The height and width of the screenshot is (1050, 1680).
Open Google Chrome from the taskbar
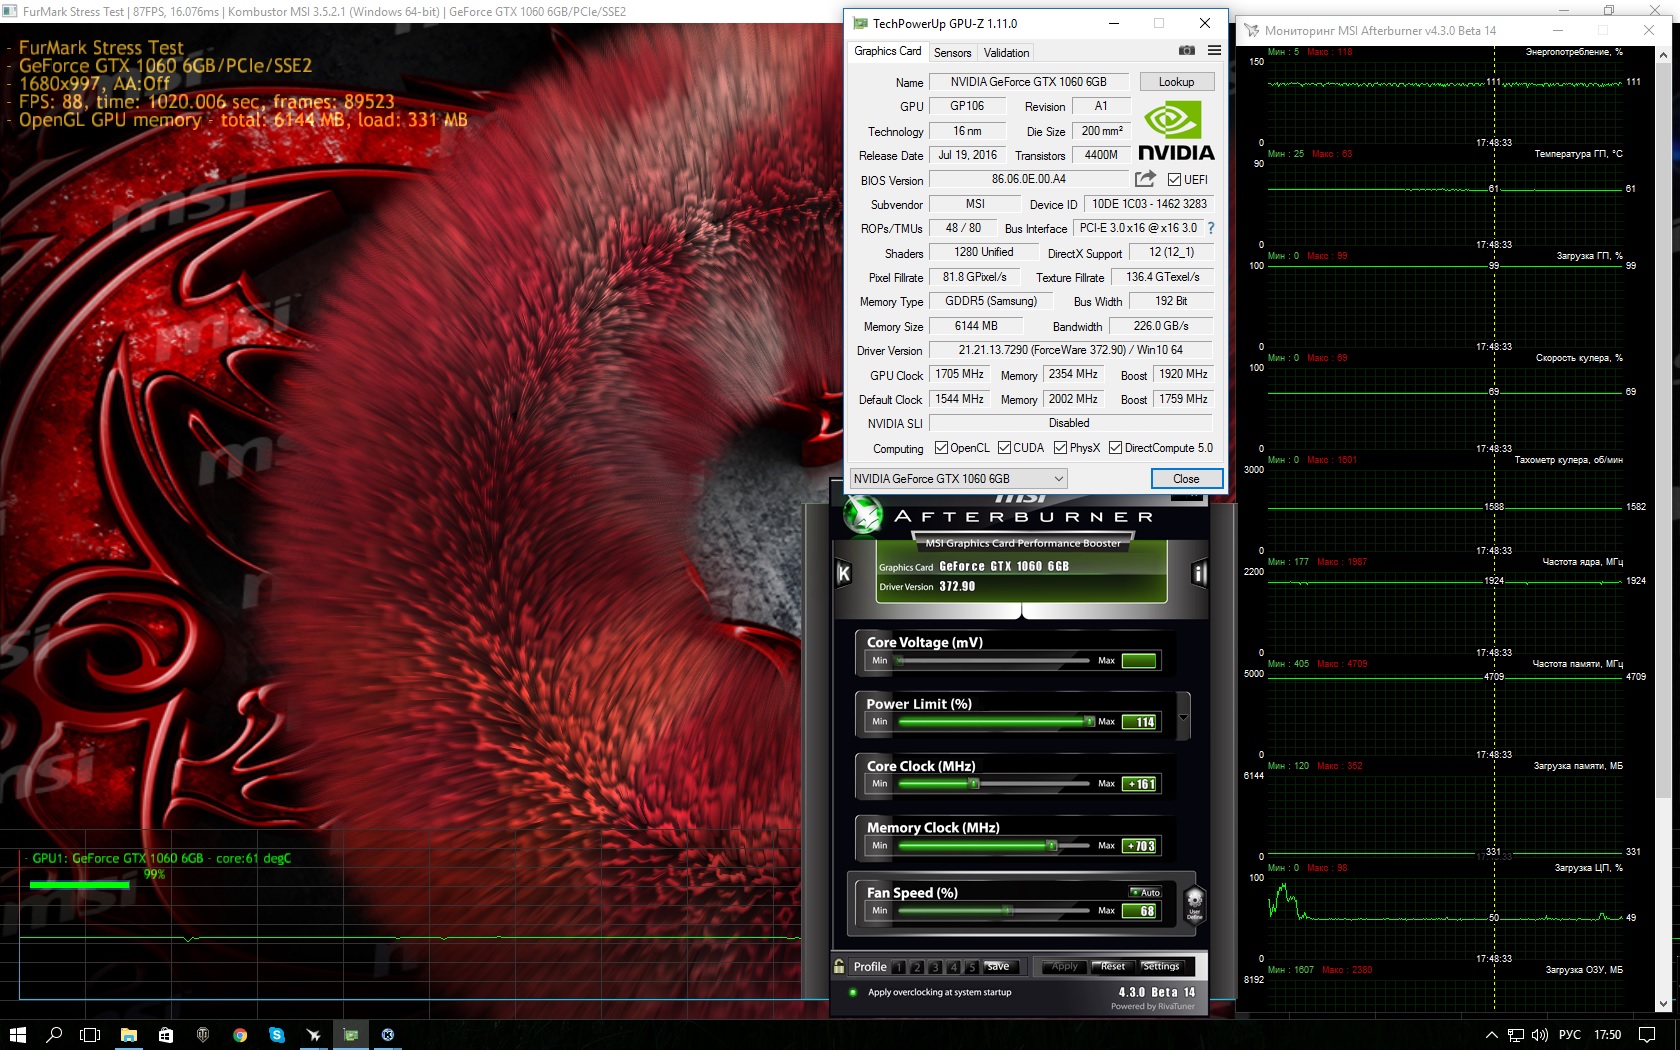[x=240, y=1035]
